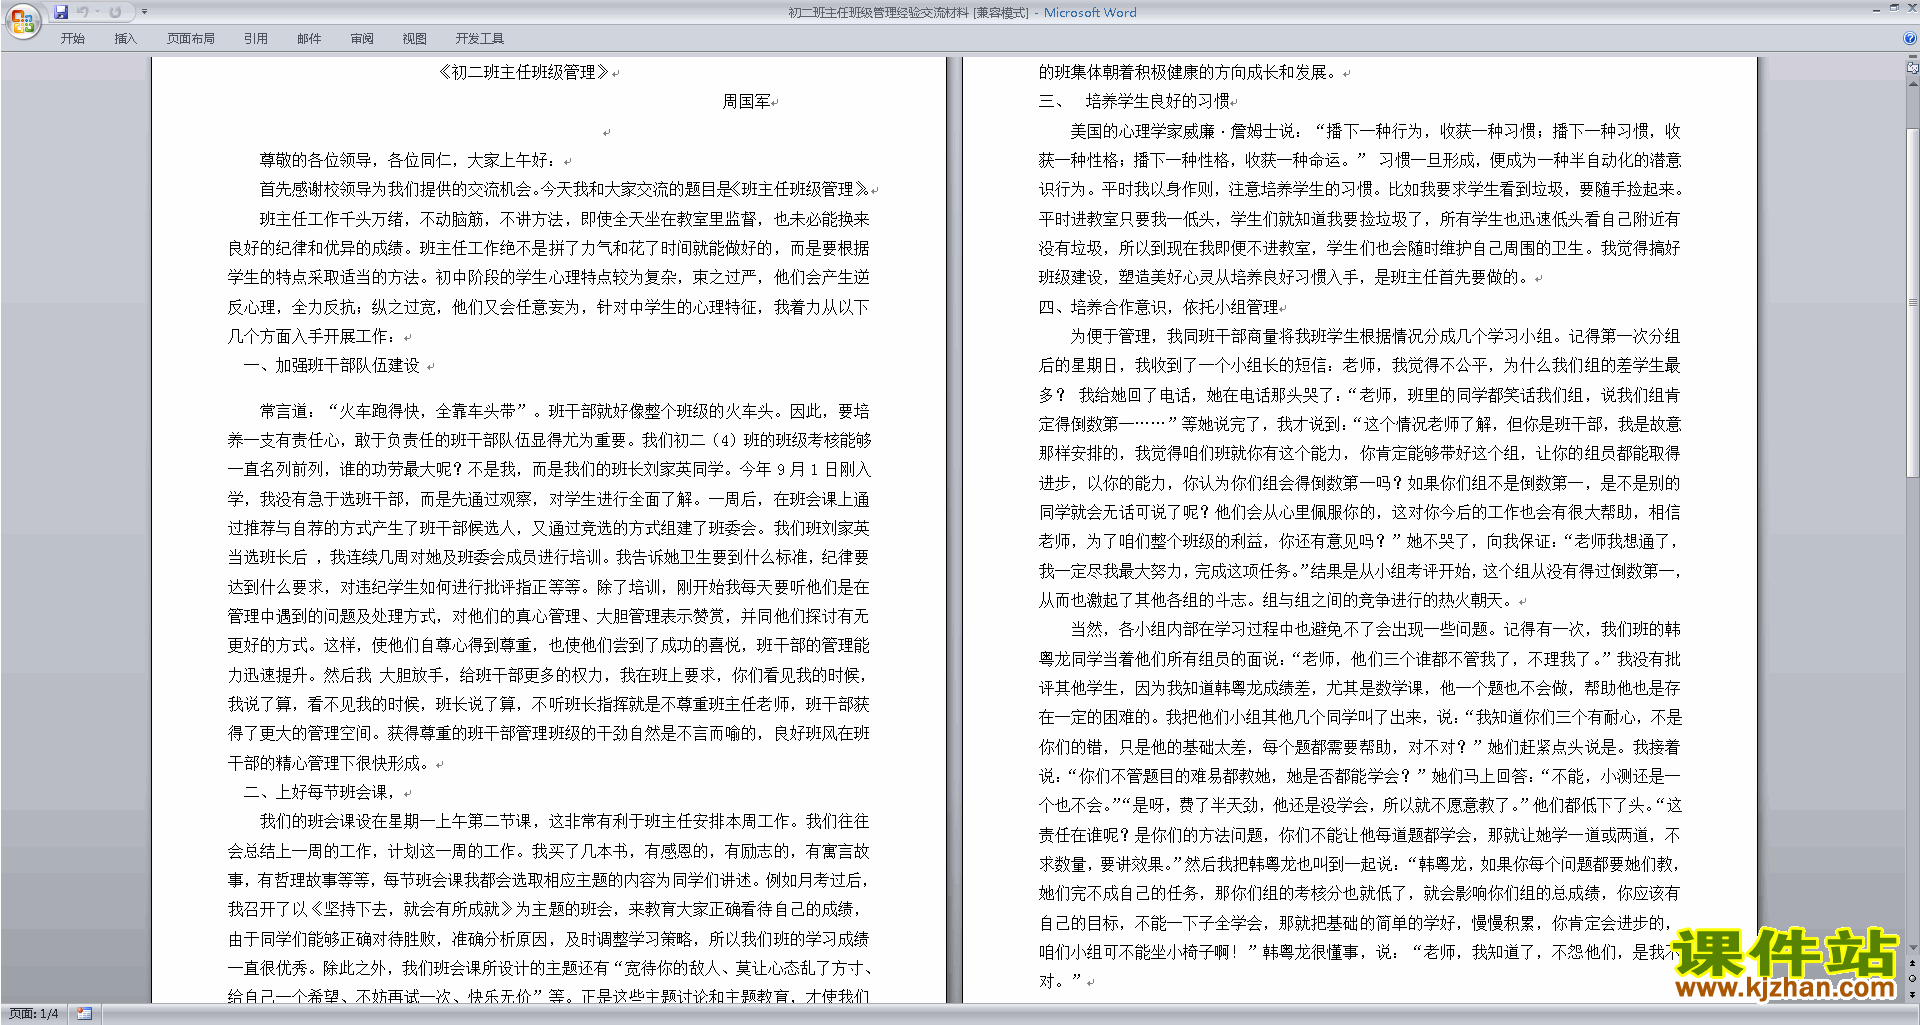
Task: Expand the Customize Quick Access Toolbar menu
Action: coord(144,12)
